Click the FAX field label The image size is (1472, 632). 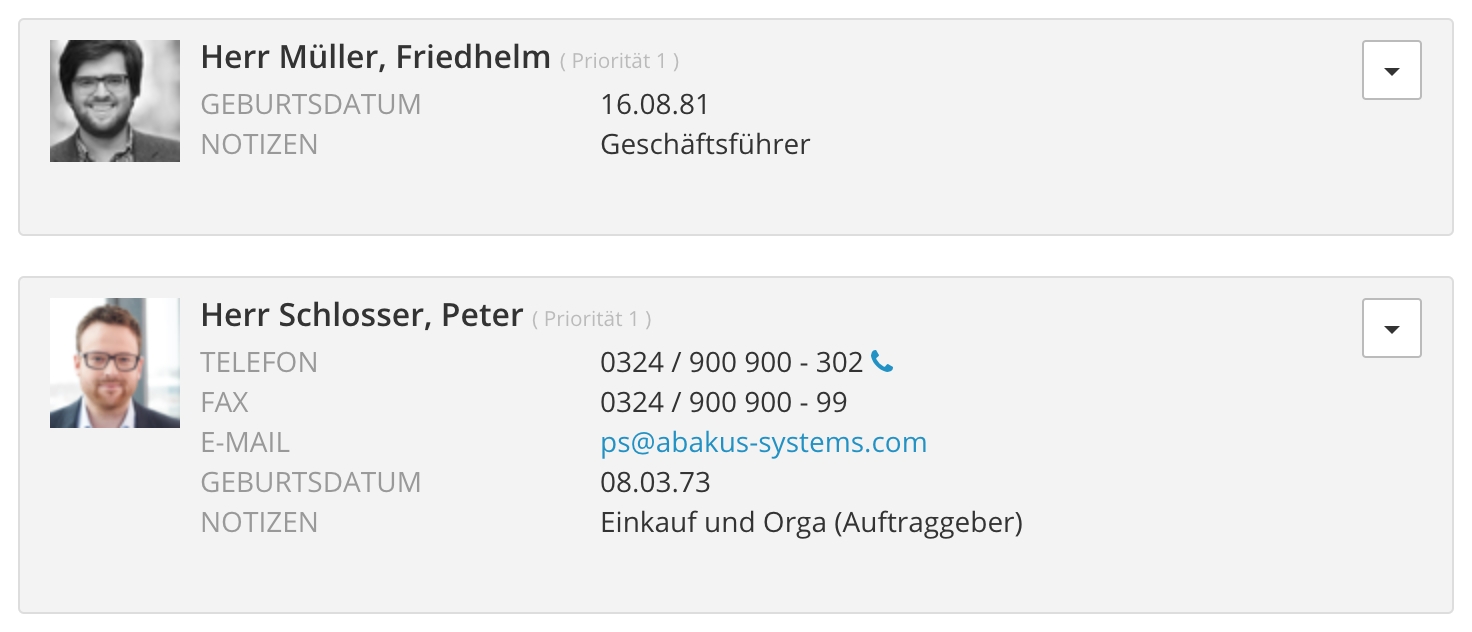pos(224,402)
